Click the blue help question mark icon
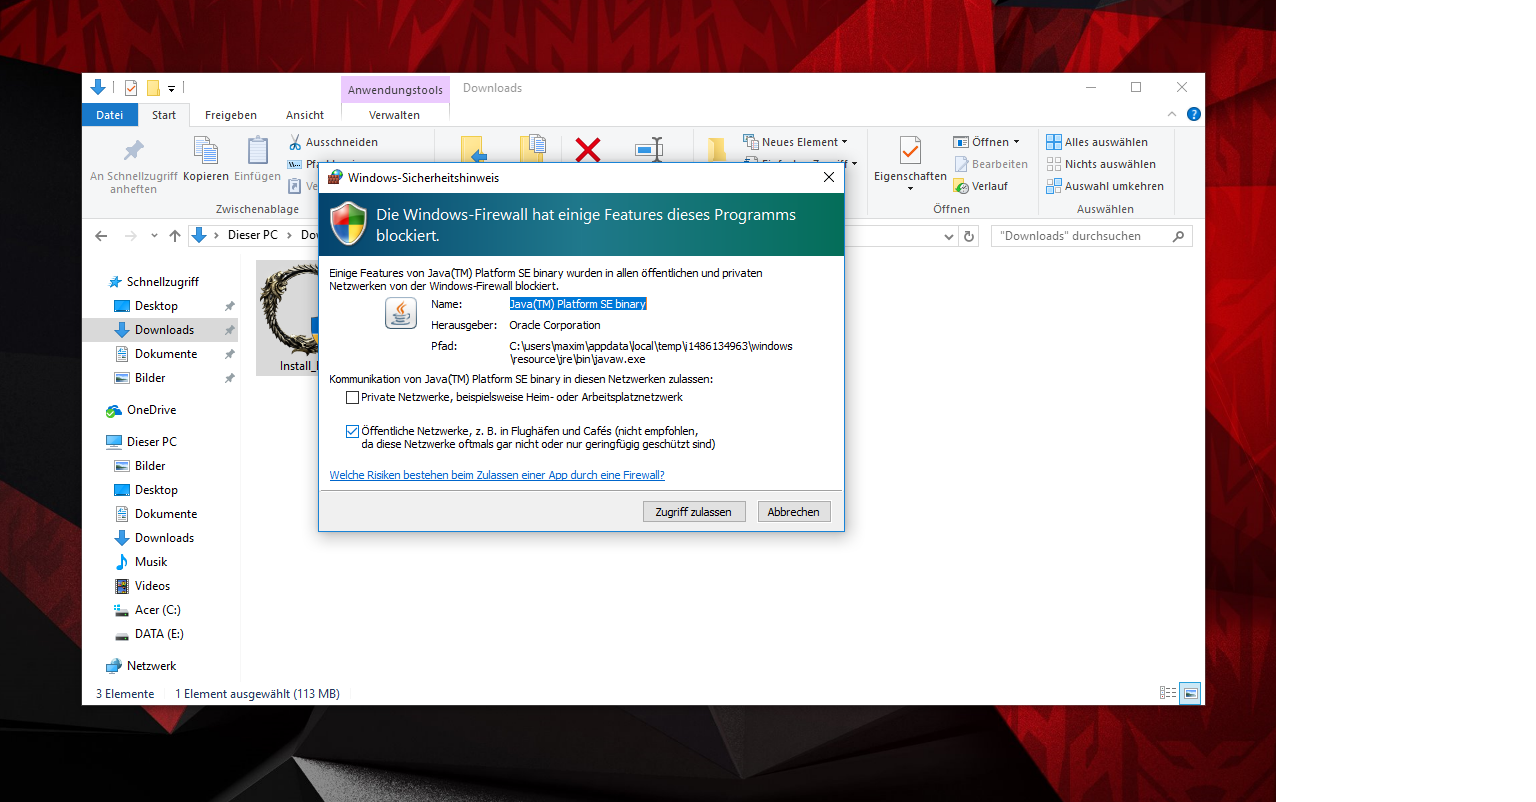The height and width of the screenshot is (802, 1536). coord(1193,114)
